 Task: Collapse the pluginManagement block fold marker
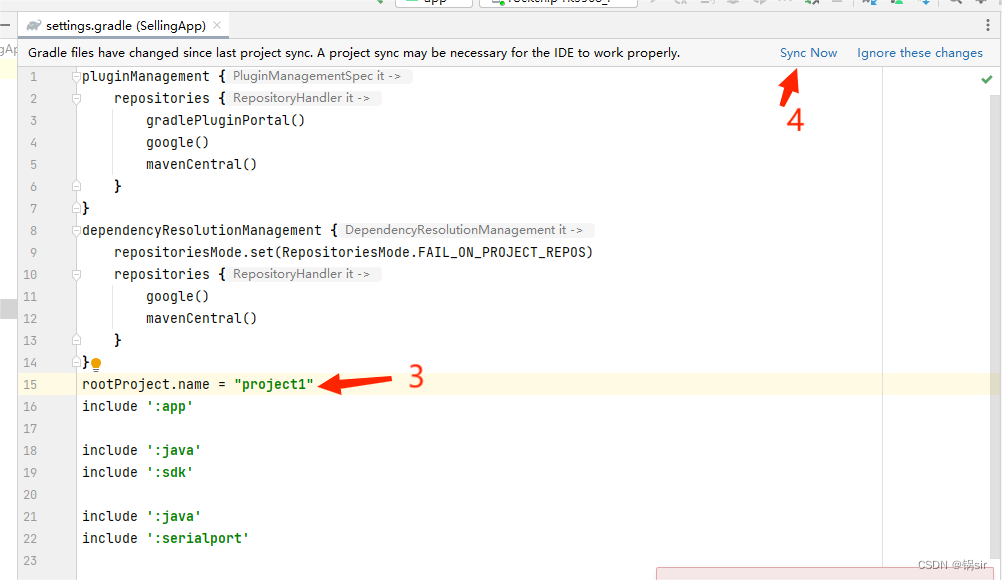click(77, 77)
